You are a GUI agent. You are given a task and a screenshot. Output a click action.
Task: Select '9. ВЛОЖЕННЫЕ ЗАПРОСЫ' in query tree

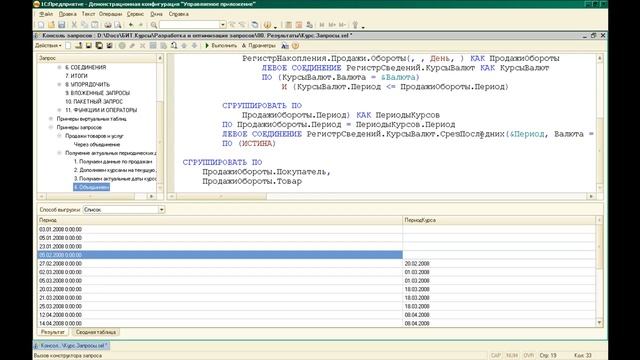tap(98, 93)
